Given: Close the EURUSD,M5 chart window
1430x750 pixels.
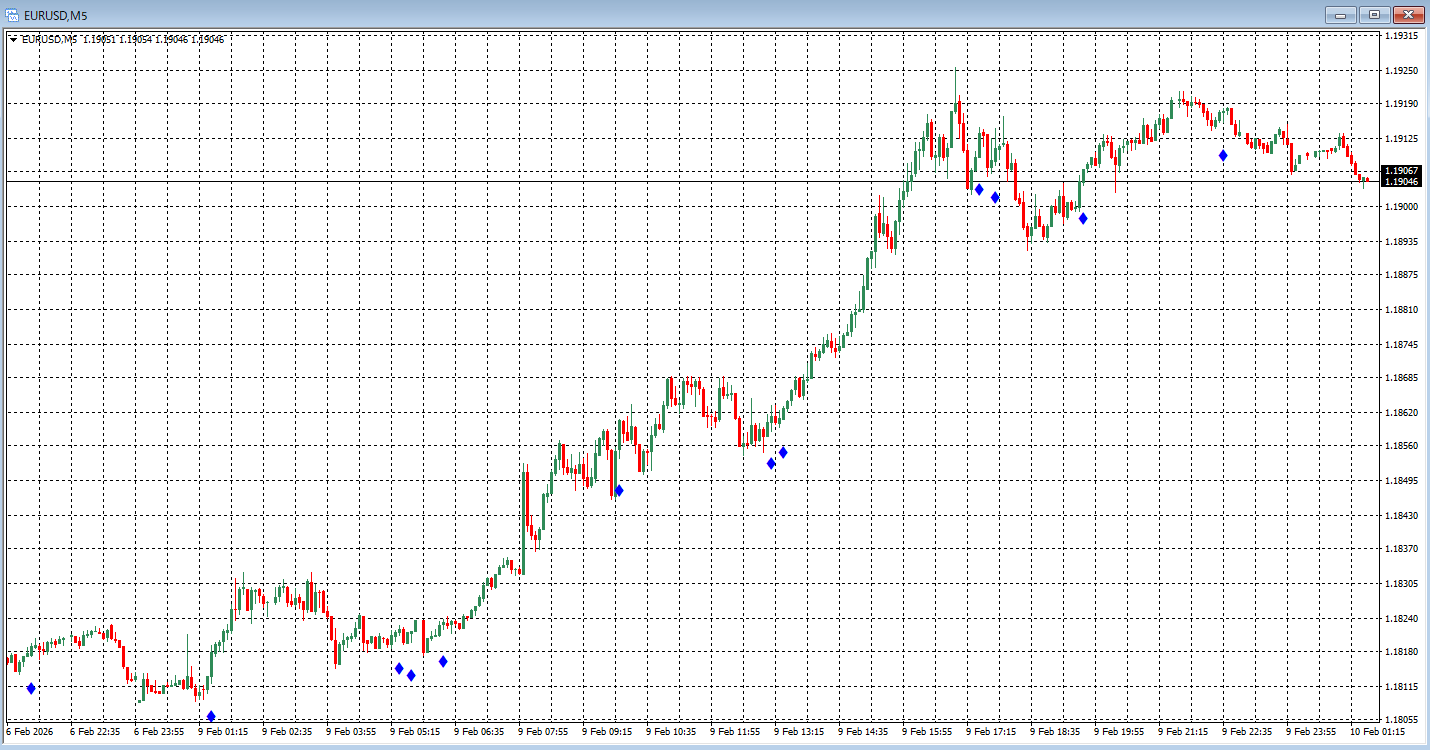Looking at the screenshot, I should (1409, 14).
